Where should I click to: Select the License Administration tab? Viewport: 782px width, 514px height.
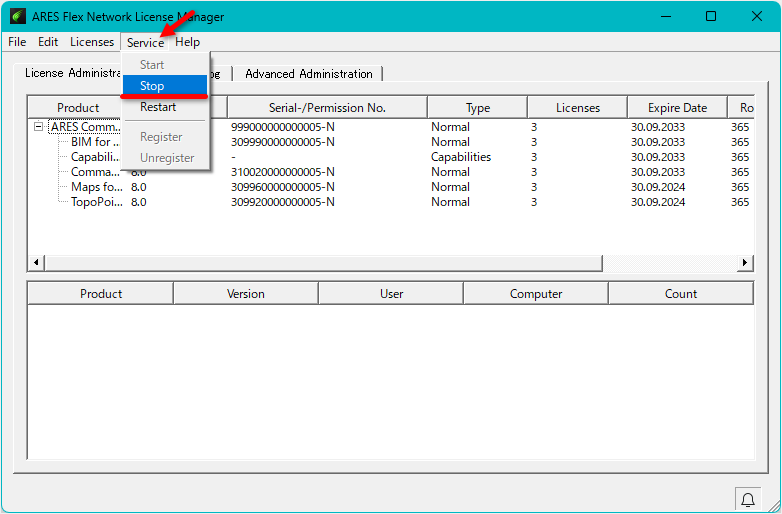coord(72,73)
